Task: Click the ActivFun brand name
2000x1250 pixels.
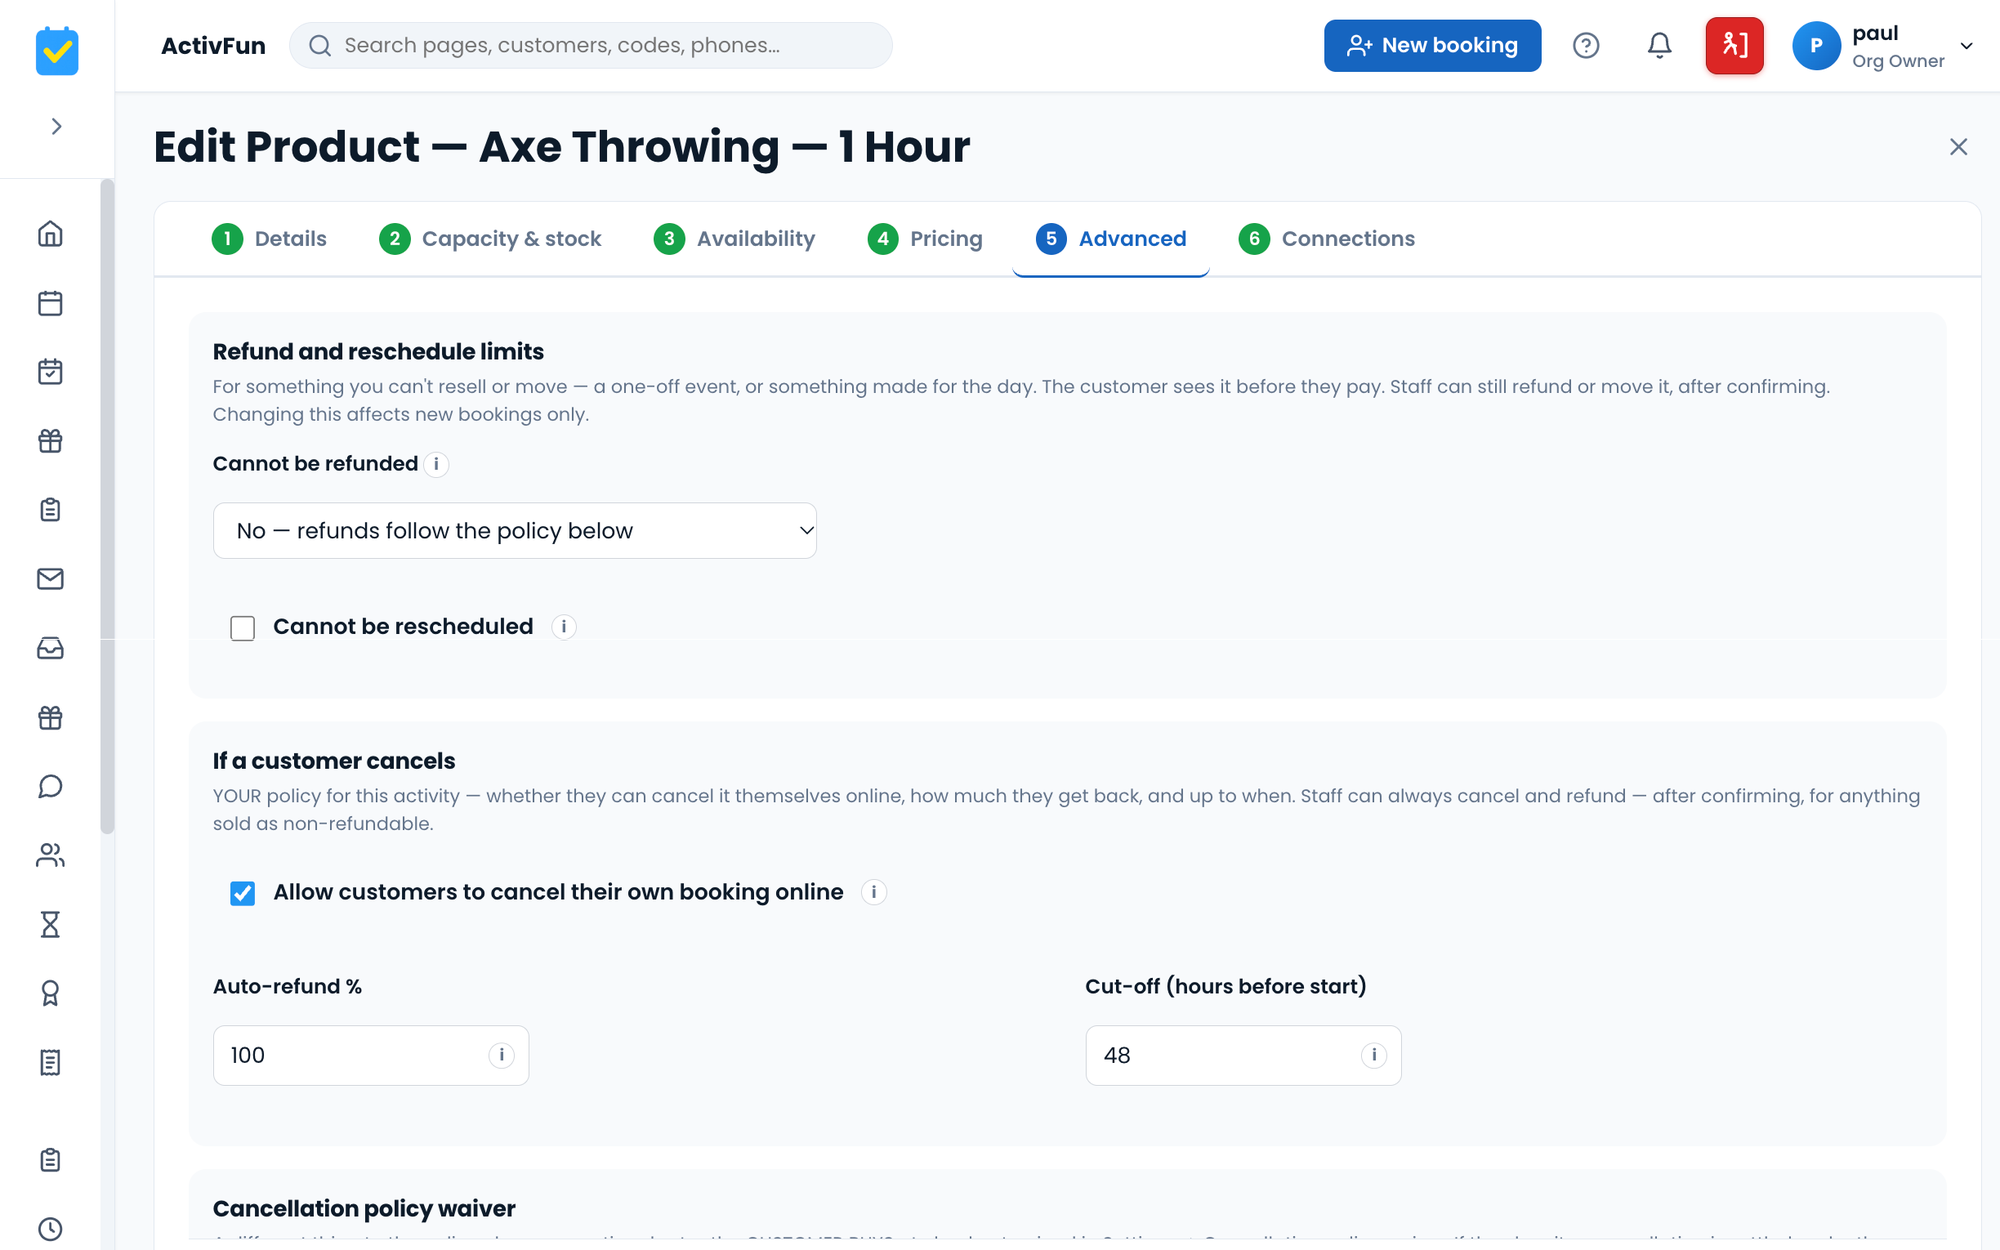Action: pos(213,46)
